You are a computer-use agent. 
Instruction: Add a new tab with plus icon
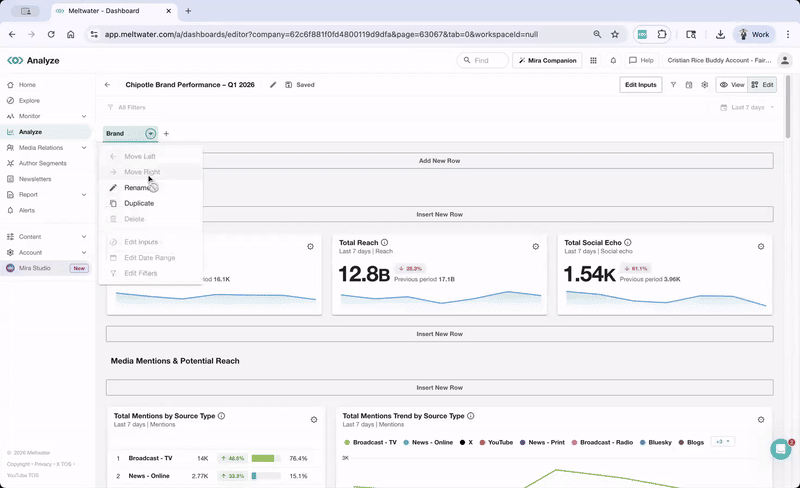point(166,134)
